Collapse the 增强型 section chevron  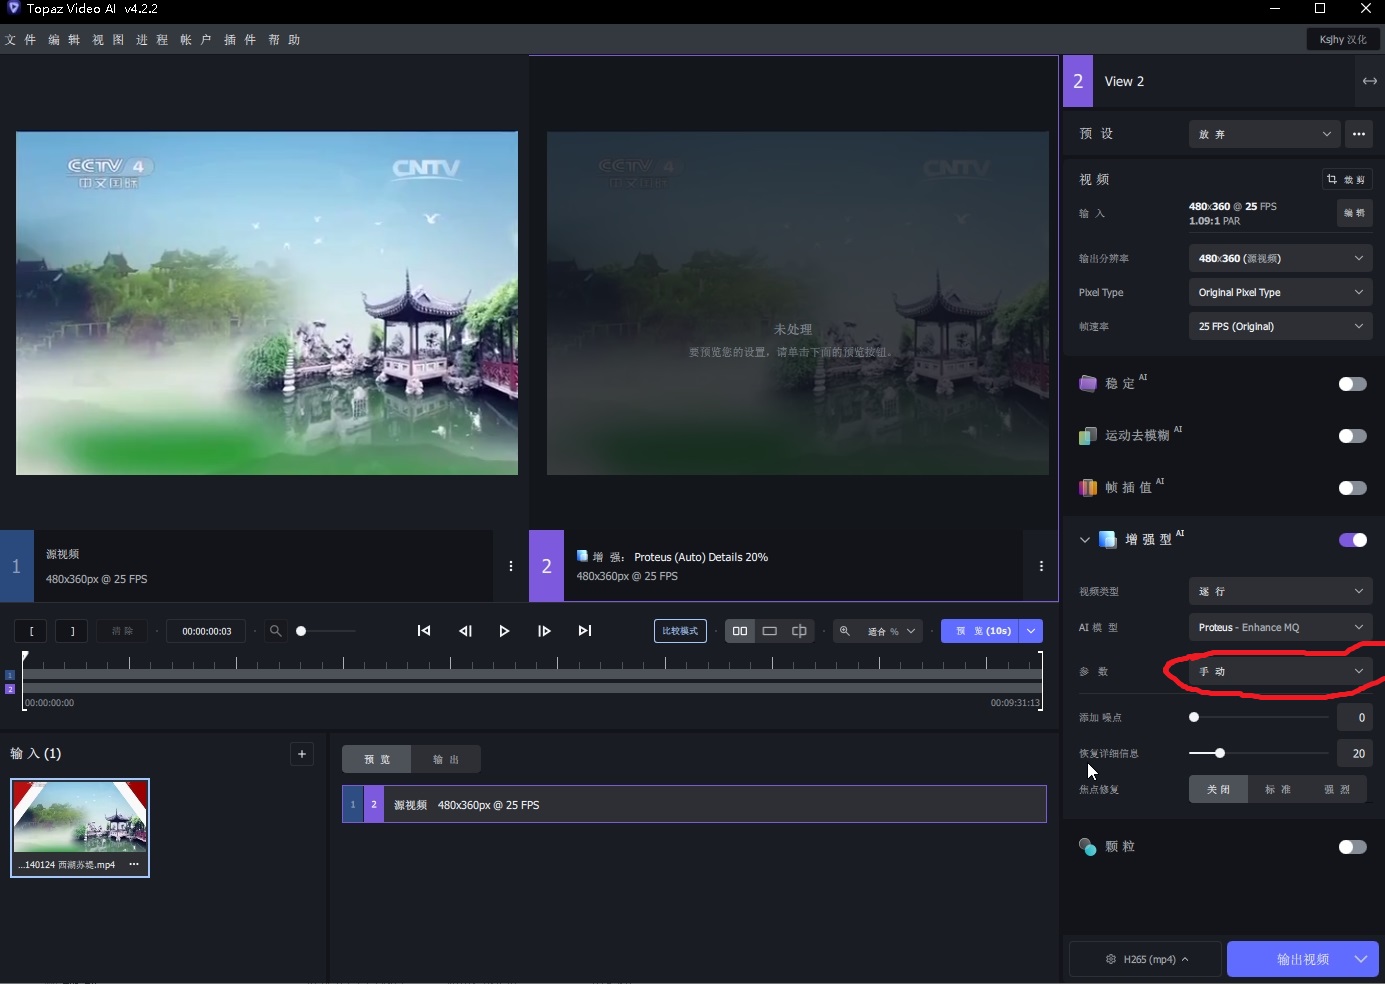click(1084, 540)
